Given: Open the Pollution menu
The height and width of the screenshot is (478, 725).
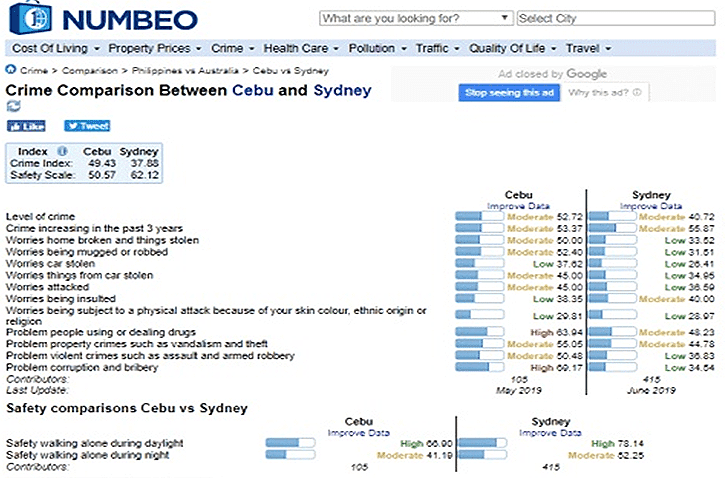Looking at the screenshot, I should click(x=377, y=49).
